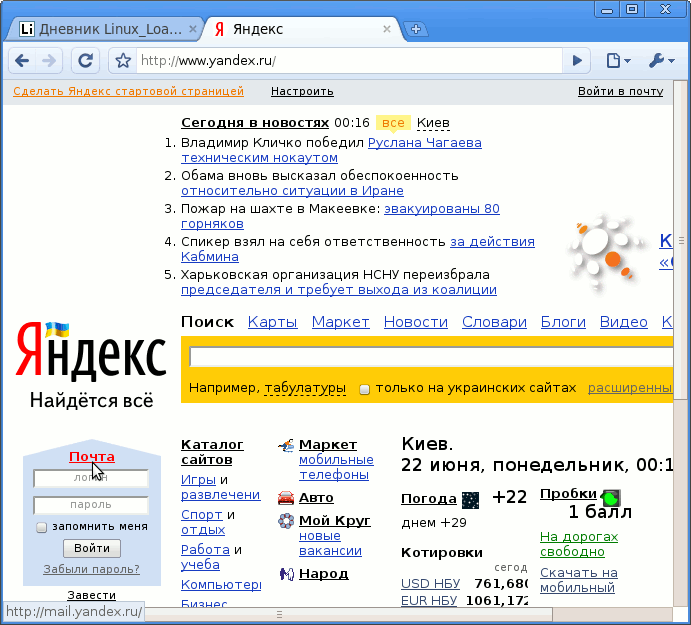This screenshot has height=625, width=691.
Task: Click 'Забыли пароль?' link
Action: tap(92, 569)
